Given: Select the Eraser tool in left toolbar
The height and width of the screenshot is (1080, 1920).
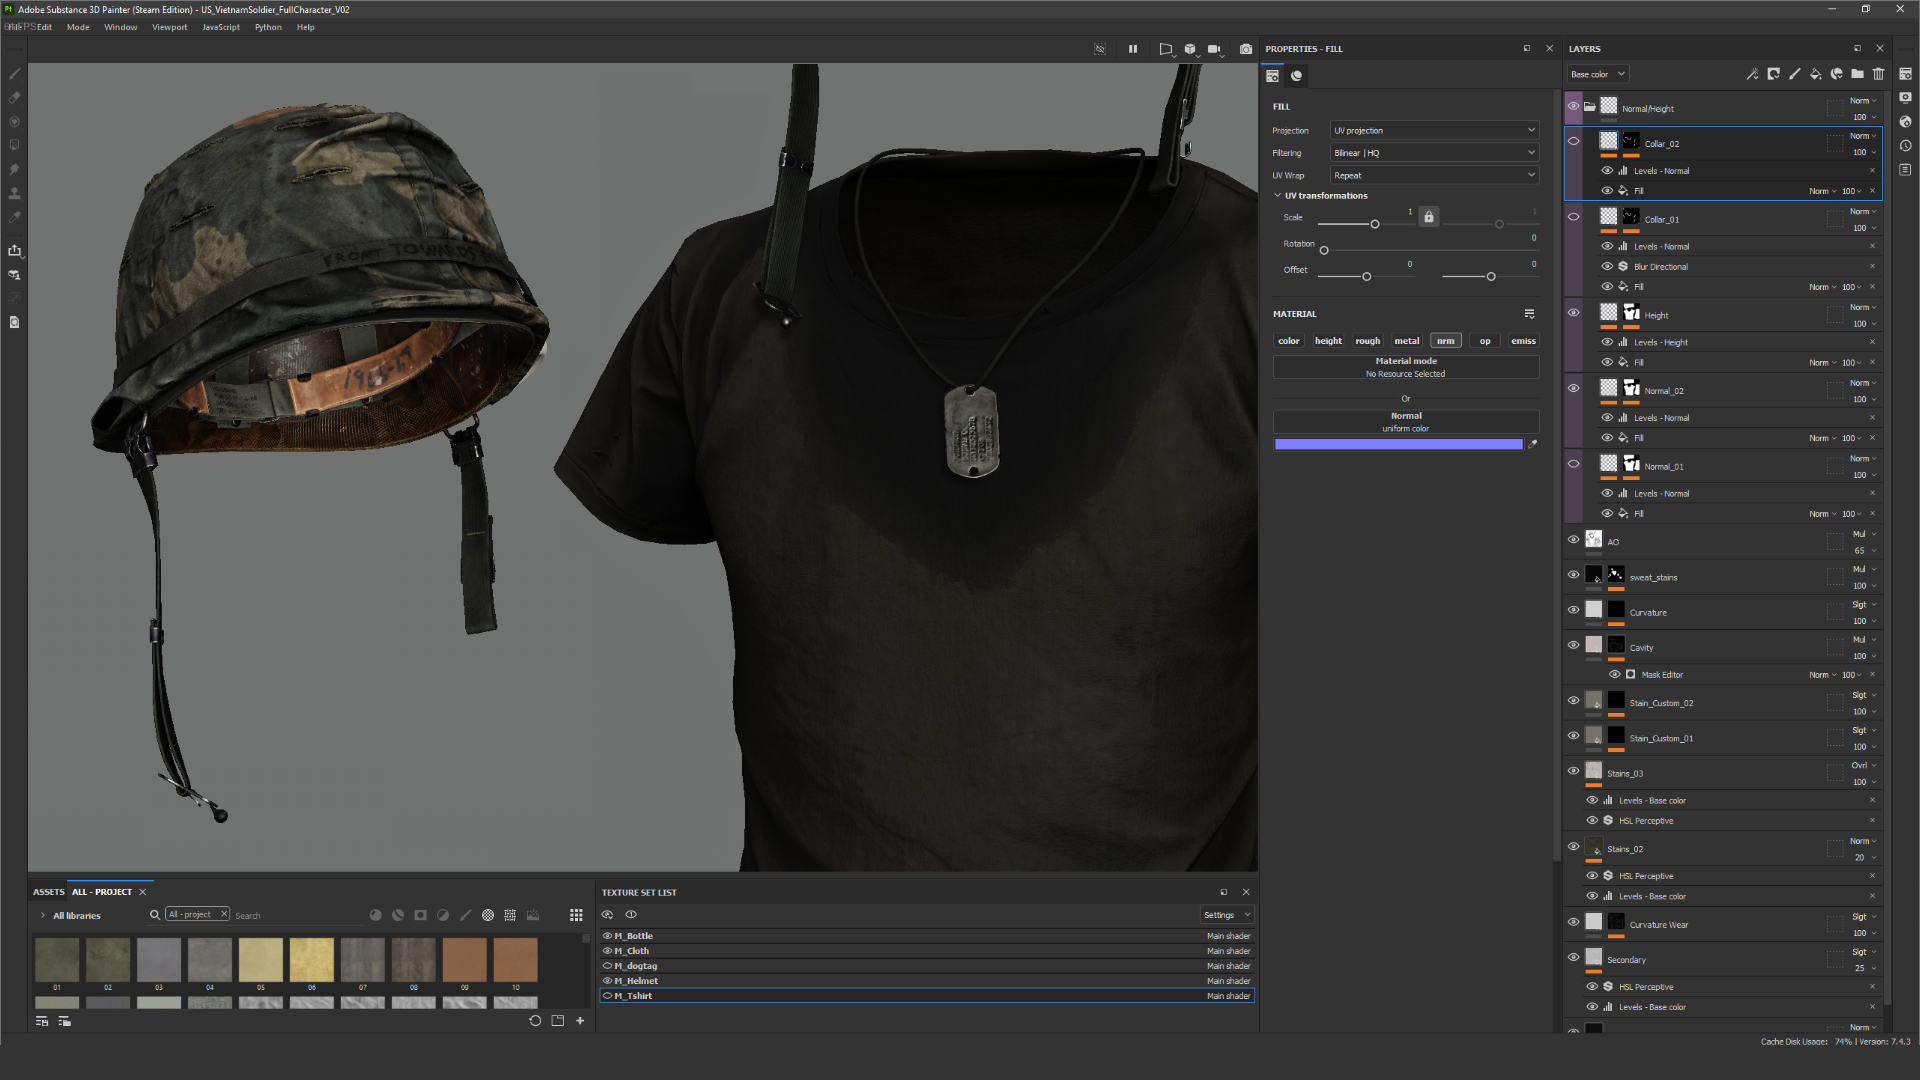Looking at the screenshot, I should click(x=14, y=98).
